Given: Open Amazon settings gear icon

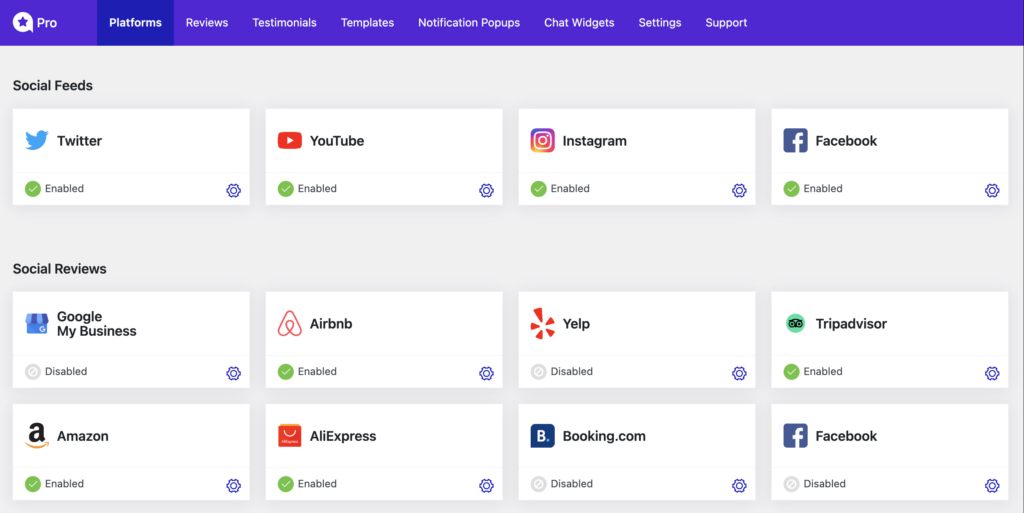Looking at the screenshot, I should 233,486.
